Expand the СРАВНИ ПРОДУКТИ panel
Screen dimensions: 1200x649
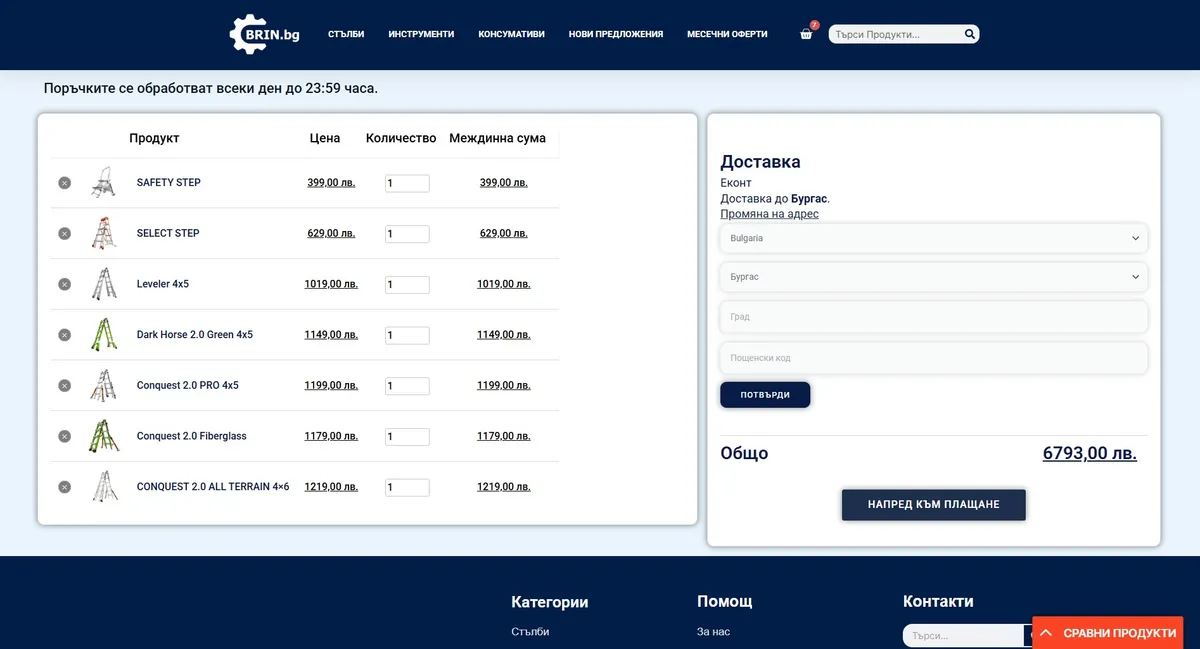click(1108, 633)
